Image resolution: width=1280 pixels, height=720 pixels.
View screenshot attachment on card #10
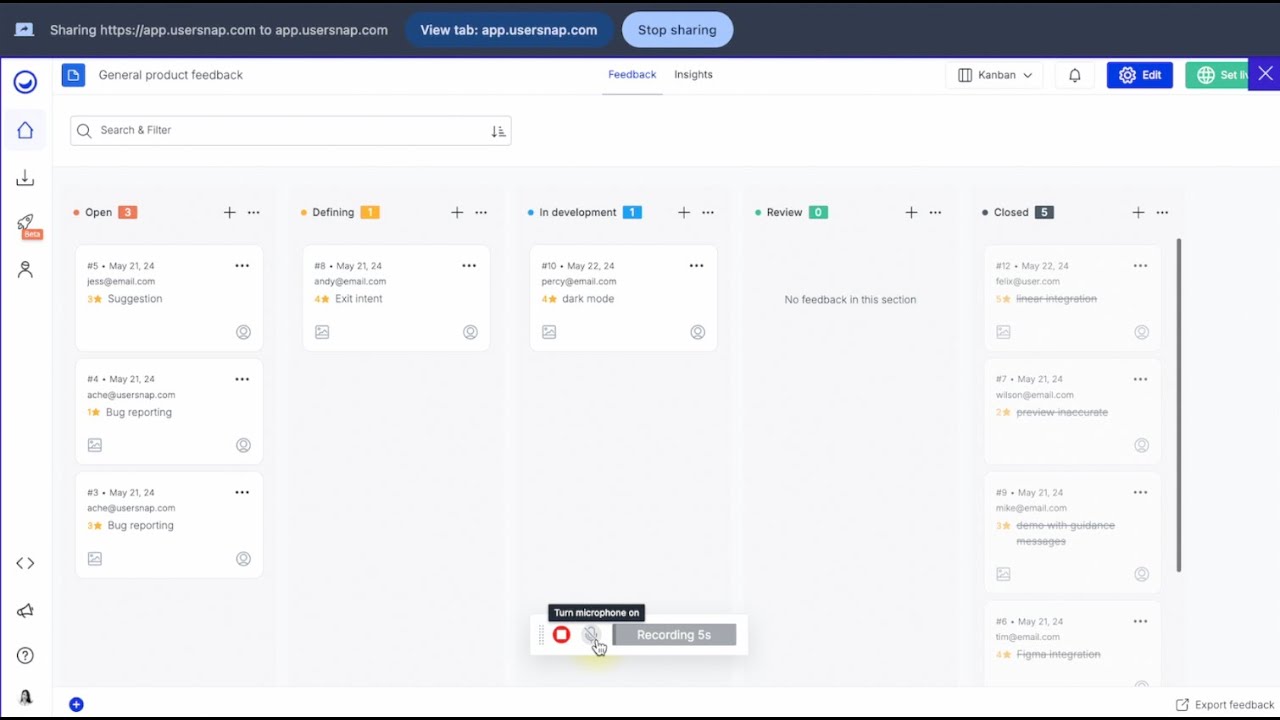coord(549,332)
